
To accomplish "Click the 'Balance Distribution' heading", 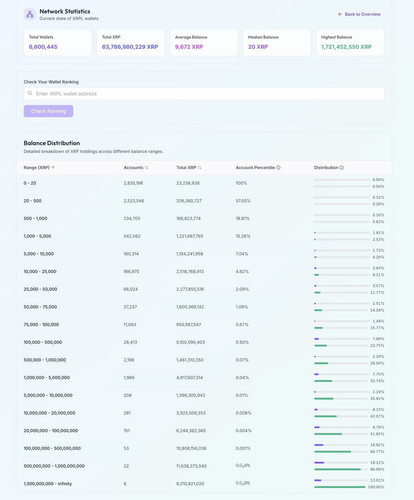I will 52,143.
